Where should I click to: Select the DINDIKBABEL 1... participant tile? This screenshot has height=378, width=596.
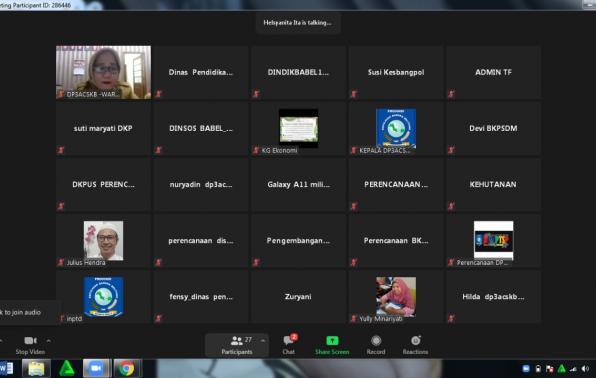click(x=298, y=72)
